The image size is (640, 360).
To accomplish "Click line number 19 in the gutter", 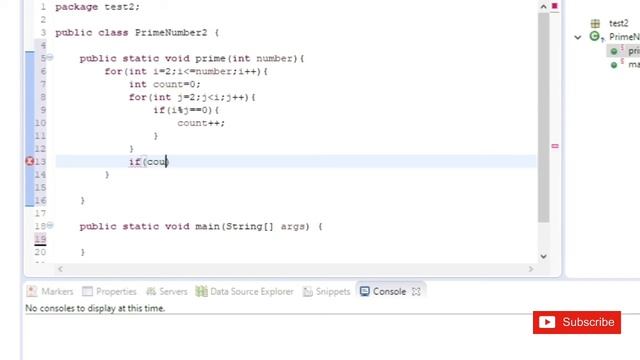I will click(40, 238).
